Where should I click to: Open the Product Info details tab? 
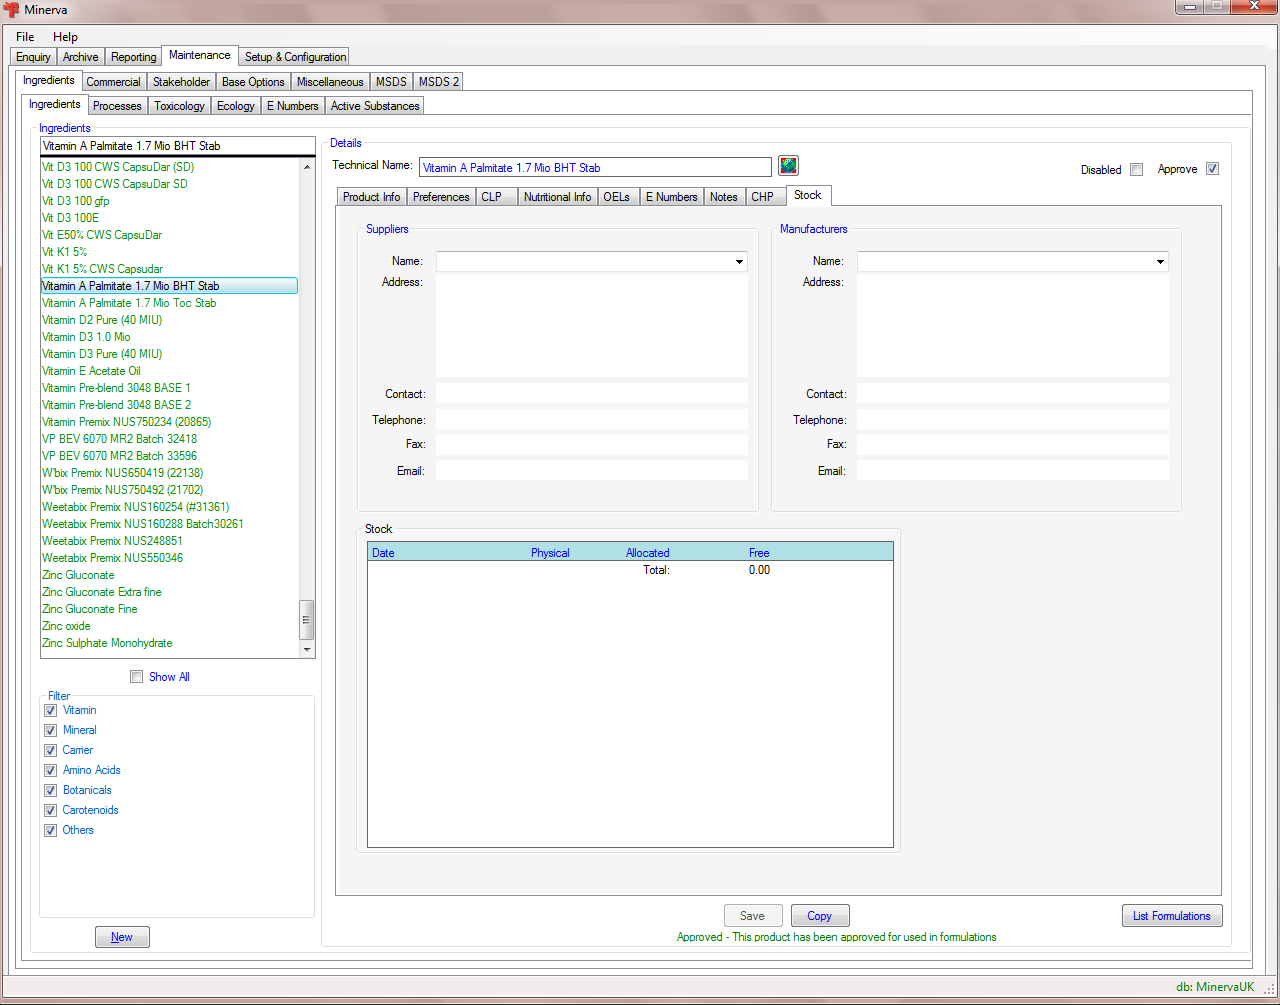click(371, 197)
